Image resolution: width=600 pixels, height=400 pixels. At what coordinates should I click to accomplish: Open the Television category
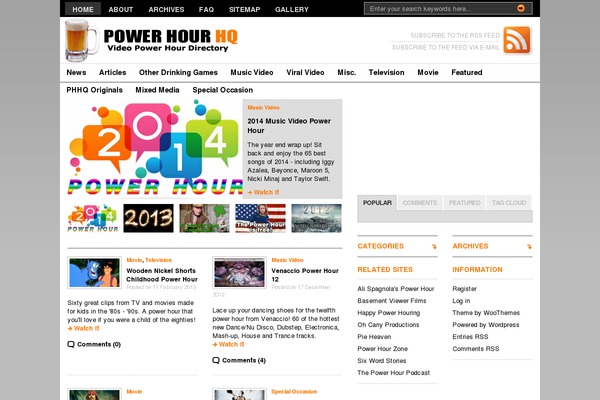386,72
